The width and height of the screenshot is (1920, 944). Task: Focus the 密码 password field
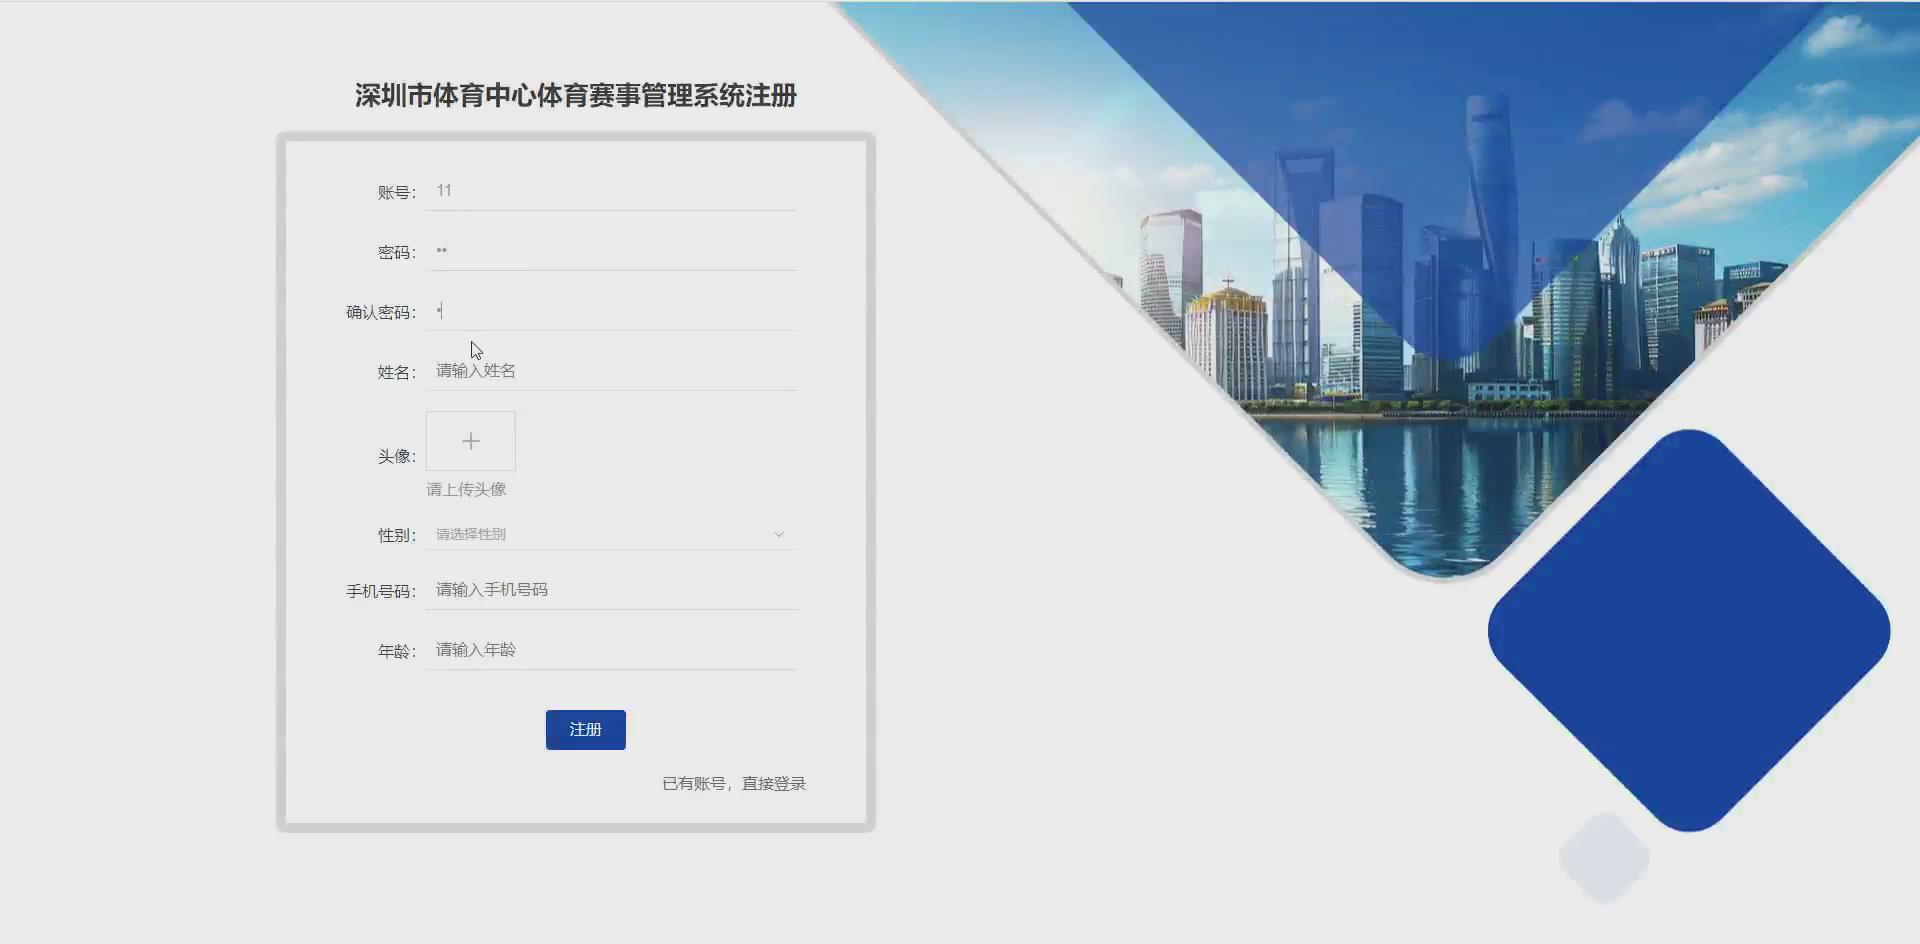point(611,251)
